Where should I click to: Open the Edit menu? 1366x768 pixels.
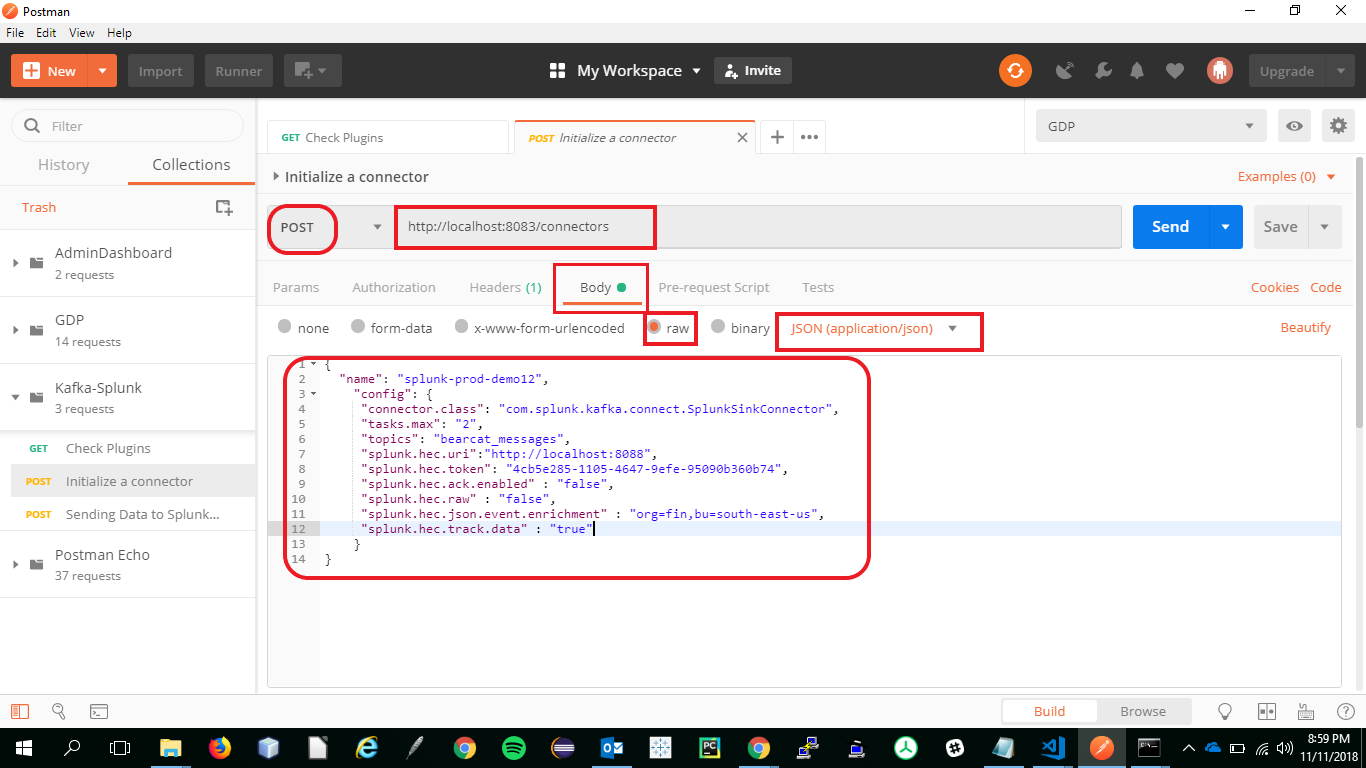click(x=46, y=33)
